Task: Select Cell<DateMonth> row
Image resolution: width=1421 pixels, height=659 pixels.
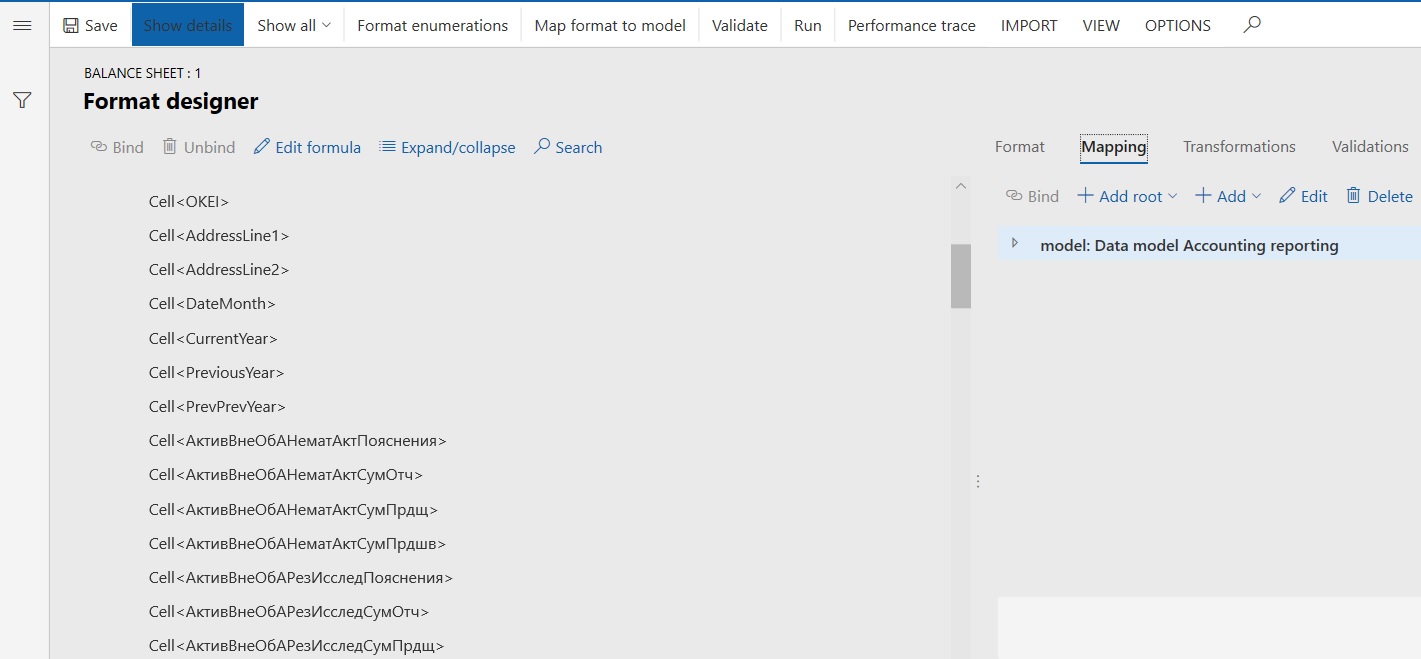Action: pyautogui.click(x=212, y=303)
